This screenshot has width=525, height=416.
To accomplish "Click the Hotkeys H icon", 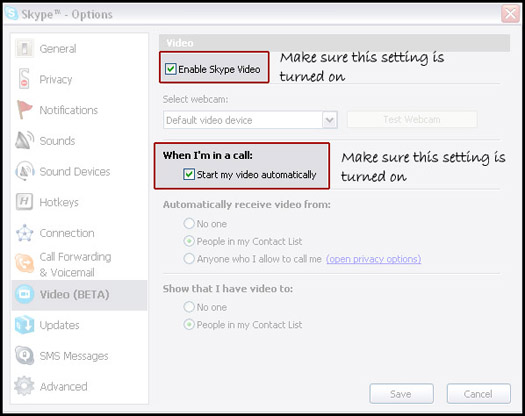I will point(24,202).
